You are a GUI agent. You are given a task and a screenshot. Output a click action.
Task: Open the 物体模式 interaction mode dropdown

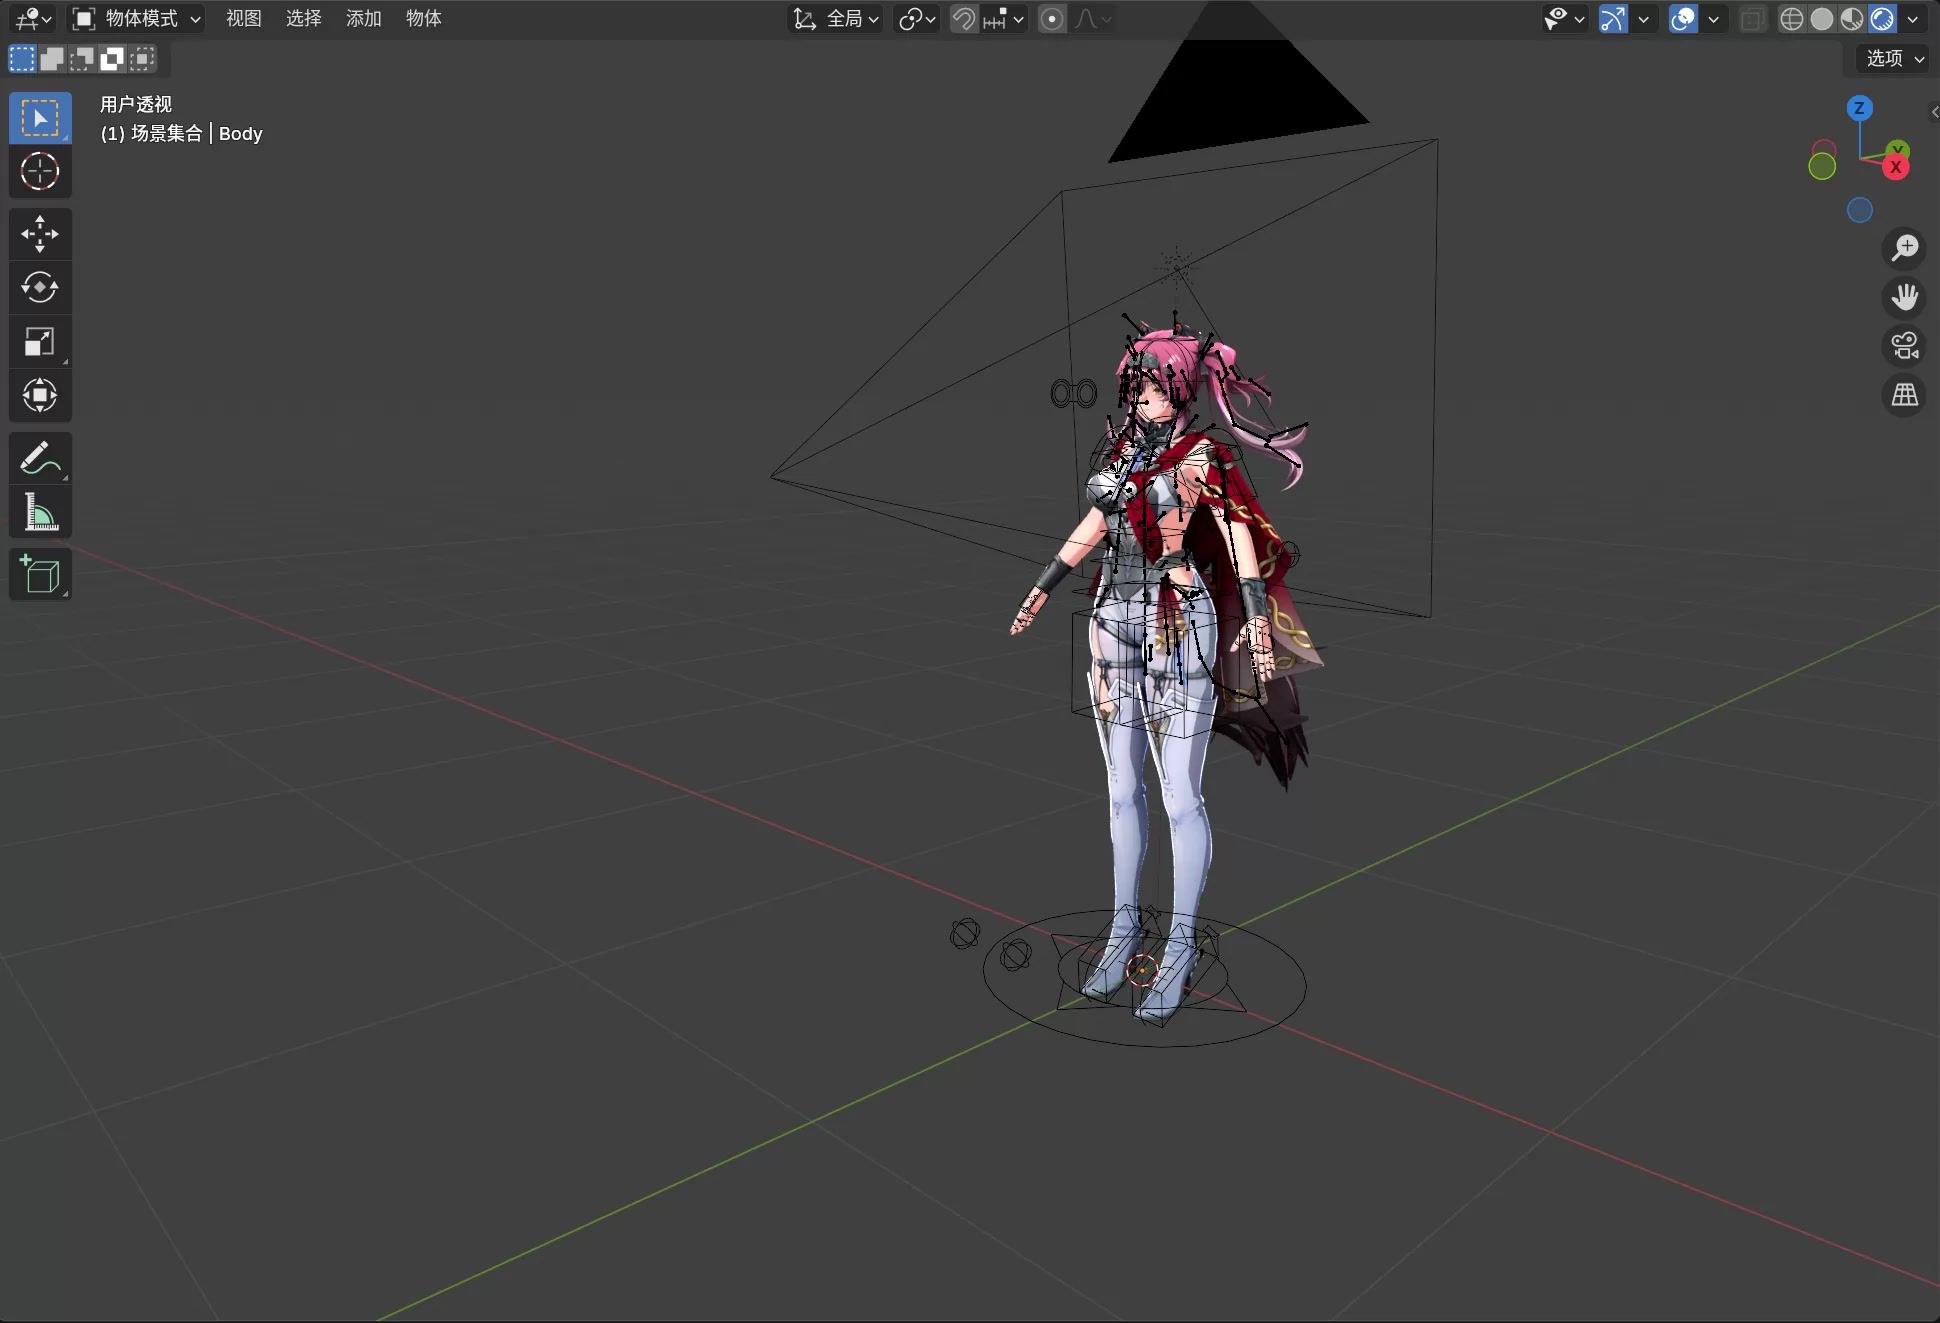pos(137,18)
